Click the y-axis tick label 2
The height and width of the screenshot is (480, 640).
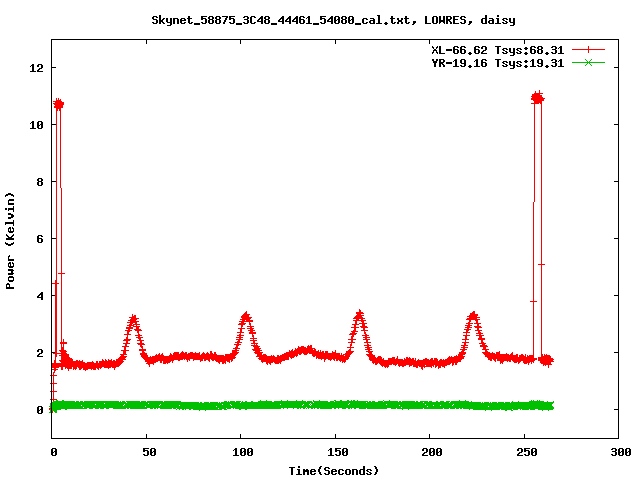[x=40, y=353]
